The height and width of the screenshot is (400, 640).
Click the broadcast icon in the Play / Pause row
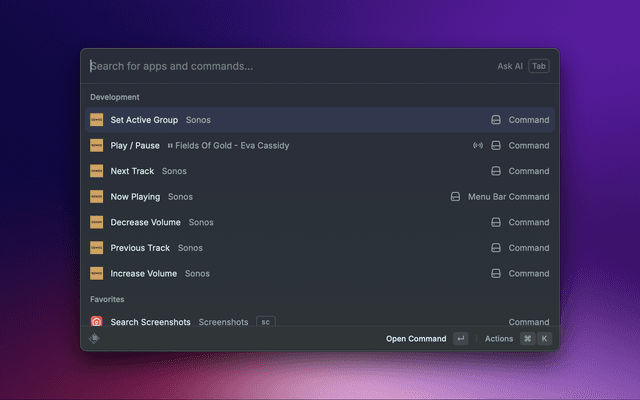tap(478, 145)
